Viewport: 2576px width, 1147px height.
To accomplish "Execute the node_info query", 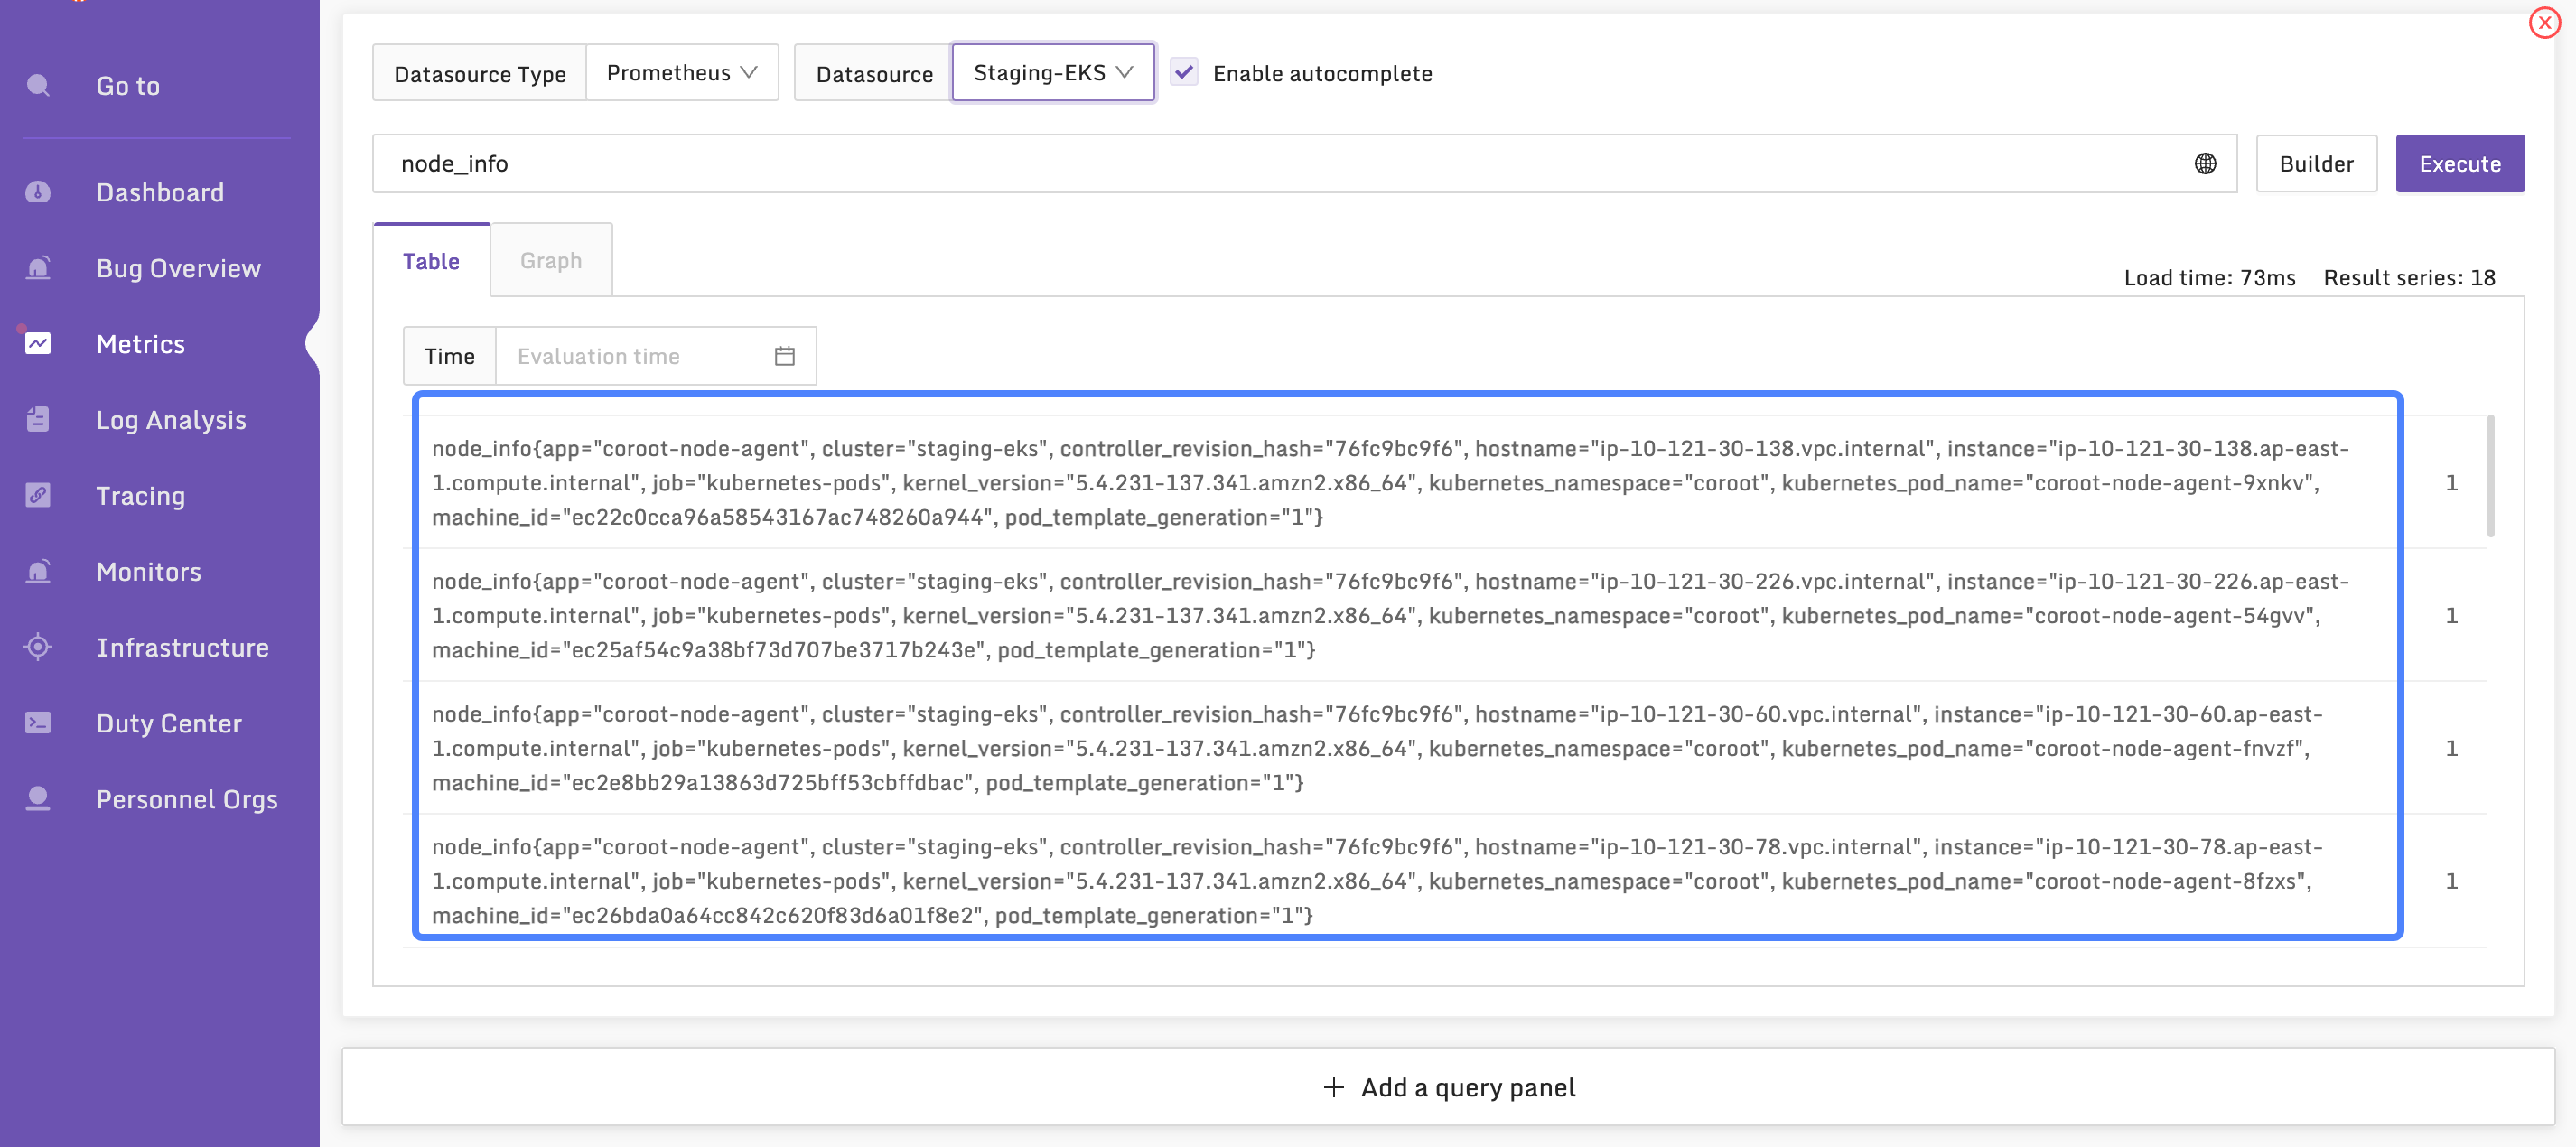I will [2460, 163].
